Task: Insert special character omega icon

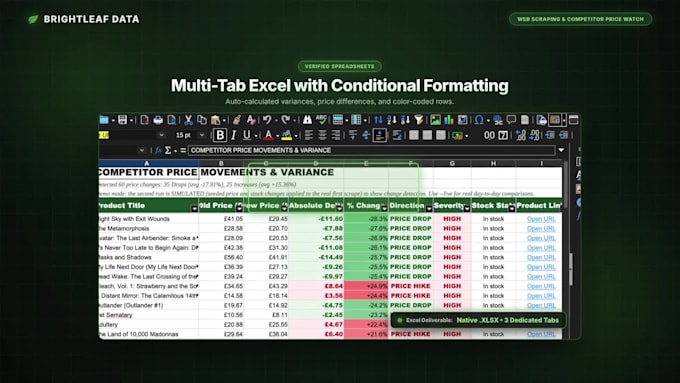Action: [x=479, y=120]
